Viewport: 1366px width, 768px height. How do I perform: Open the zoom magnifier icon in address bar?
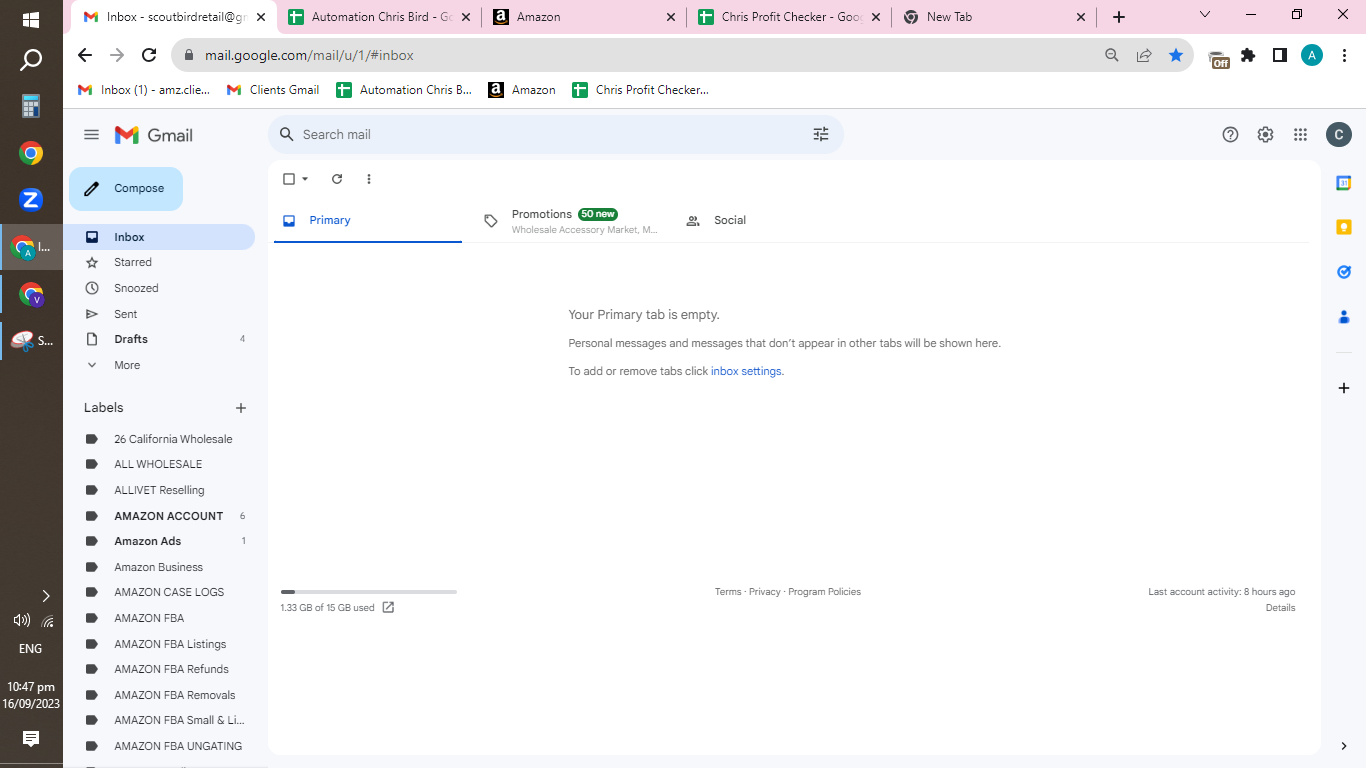[1112, 56]
